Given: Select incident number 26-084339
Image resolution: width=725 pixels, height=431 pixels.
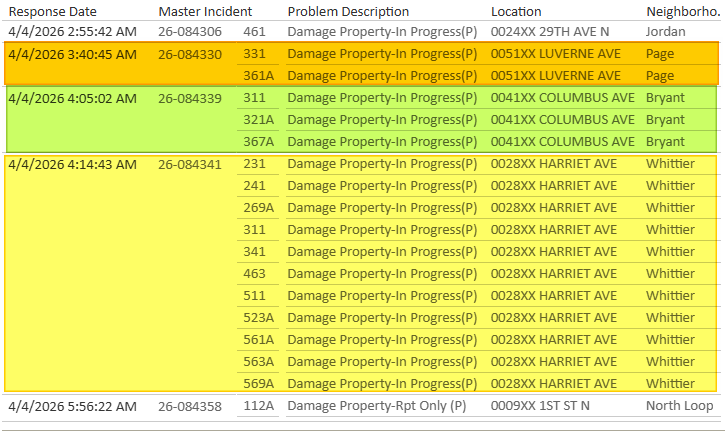Looking at the screenshot, I should [190, 98].
